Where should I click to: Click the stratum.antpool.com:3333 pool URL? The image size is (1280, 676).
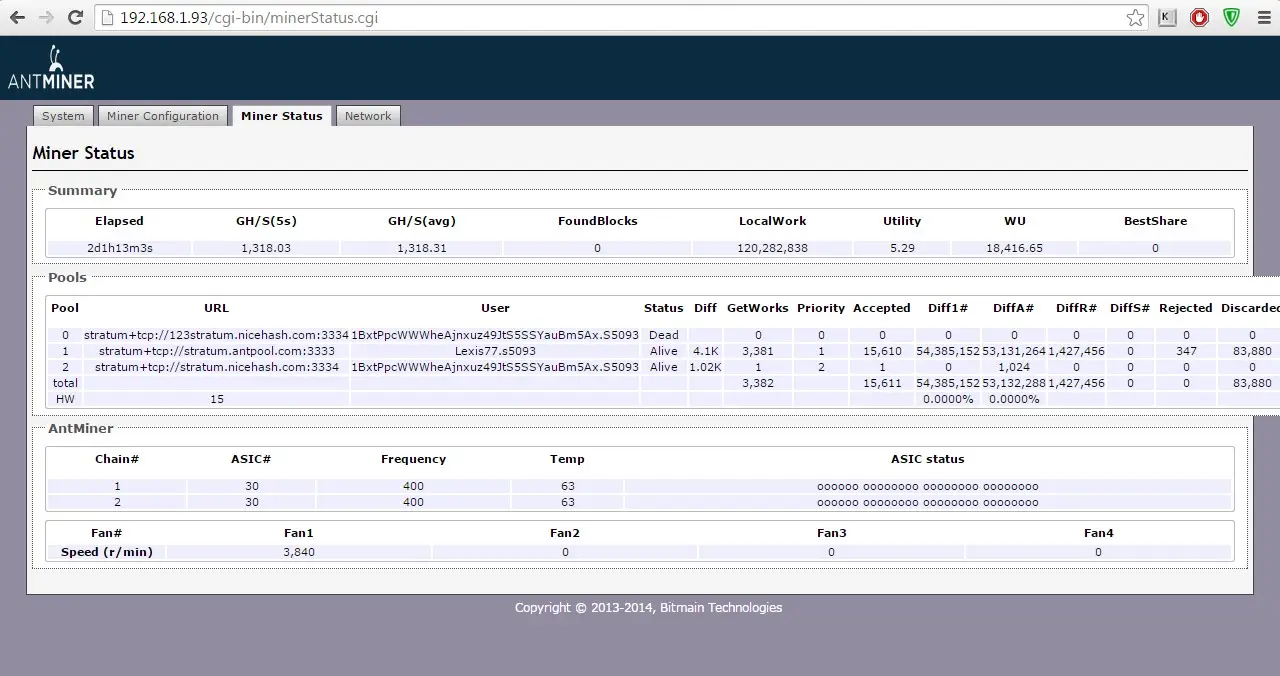(216, 351)
